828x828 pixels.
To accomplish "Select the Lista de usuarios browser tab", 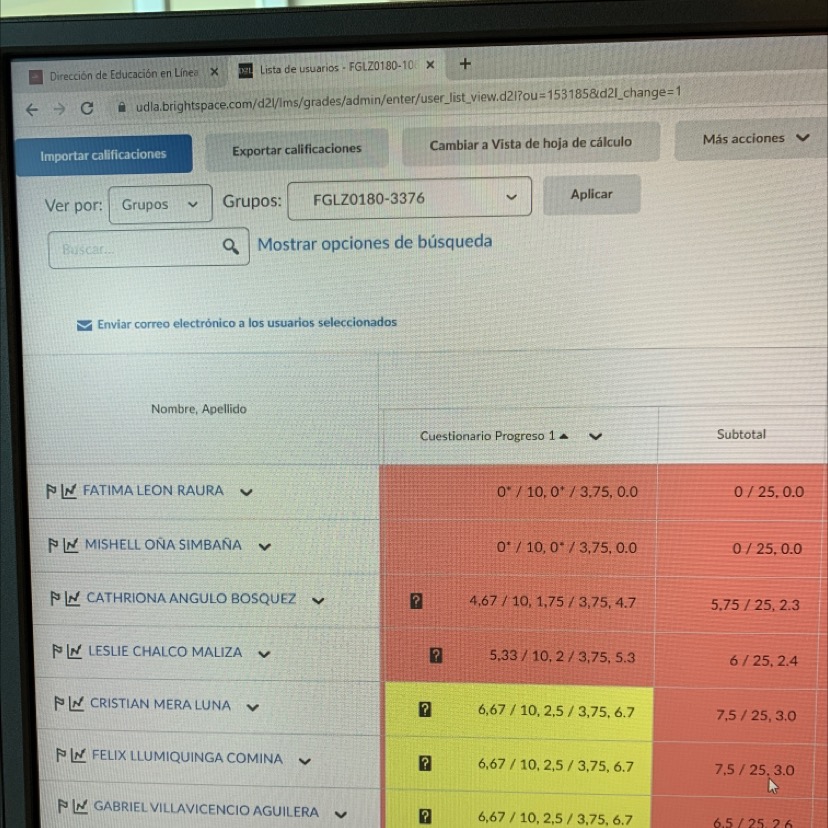I will (x=330, y=68).
